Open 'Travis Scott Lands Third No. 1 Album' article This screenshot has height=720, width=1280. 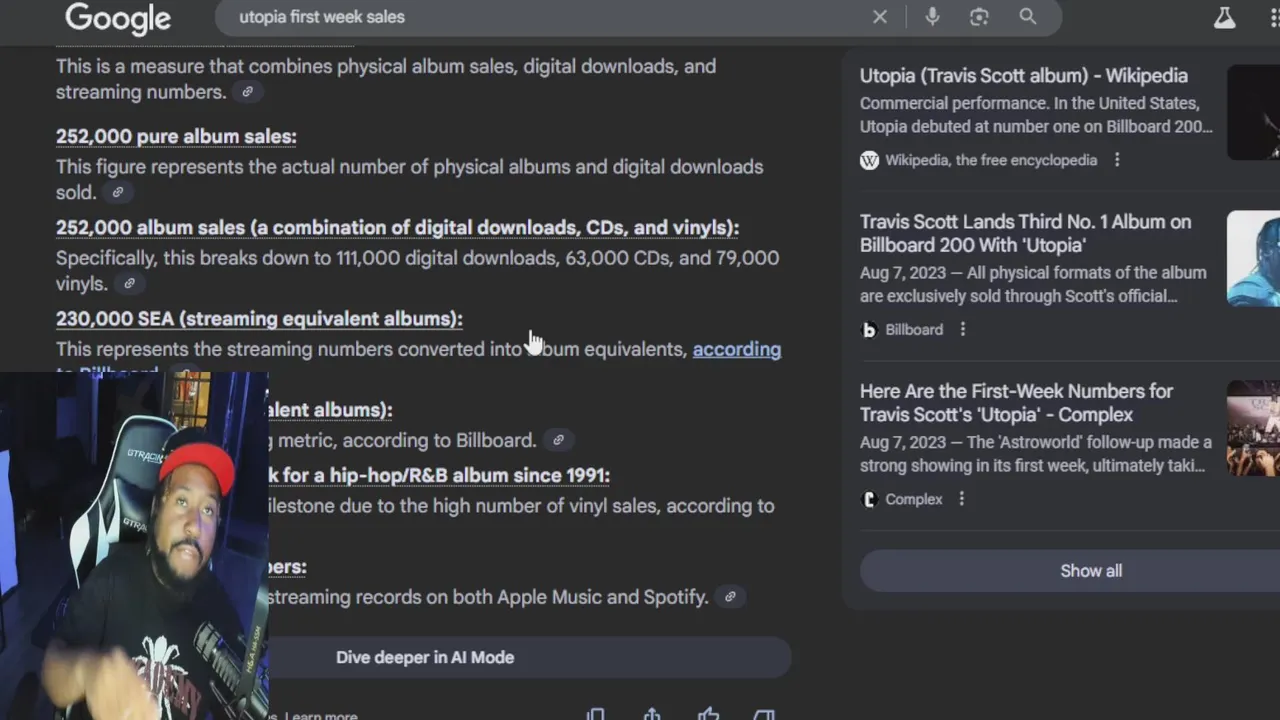[x=1026, y=233]
